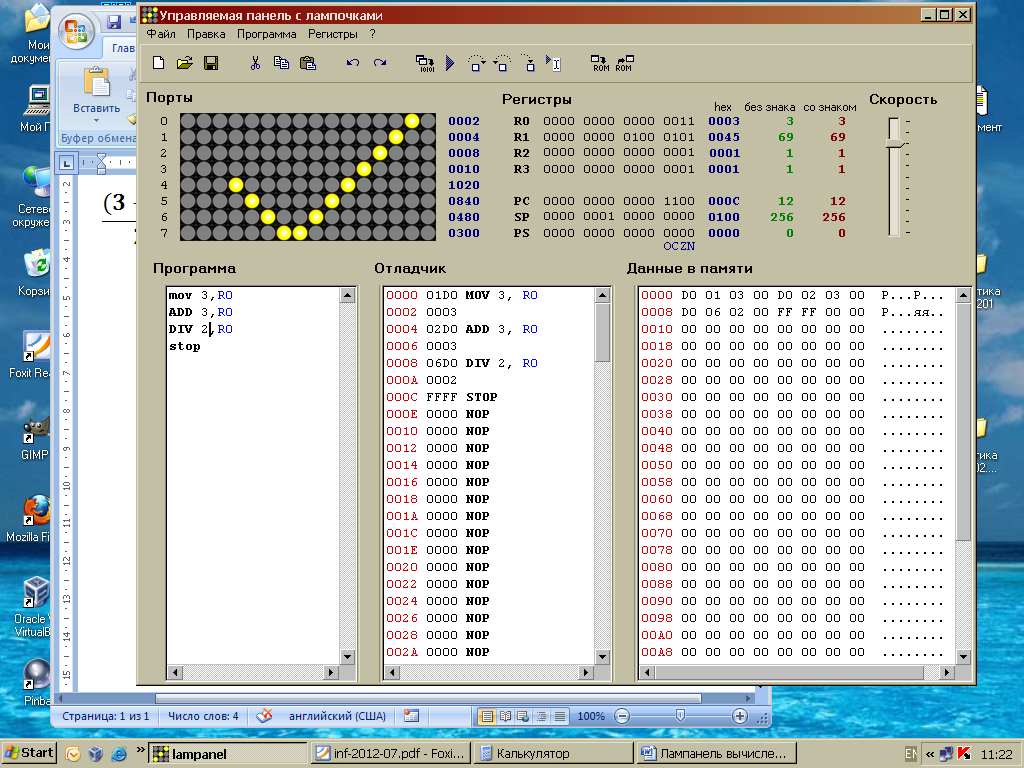Open the Программа menu
Image resolution: width=1024 pixels, height=768 pixels.
point(266,34)
